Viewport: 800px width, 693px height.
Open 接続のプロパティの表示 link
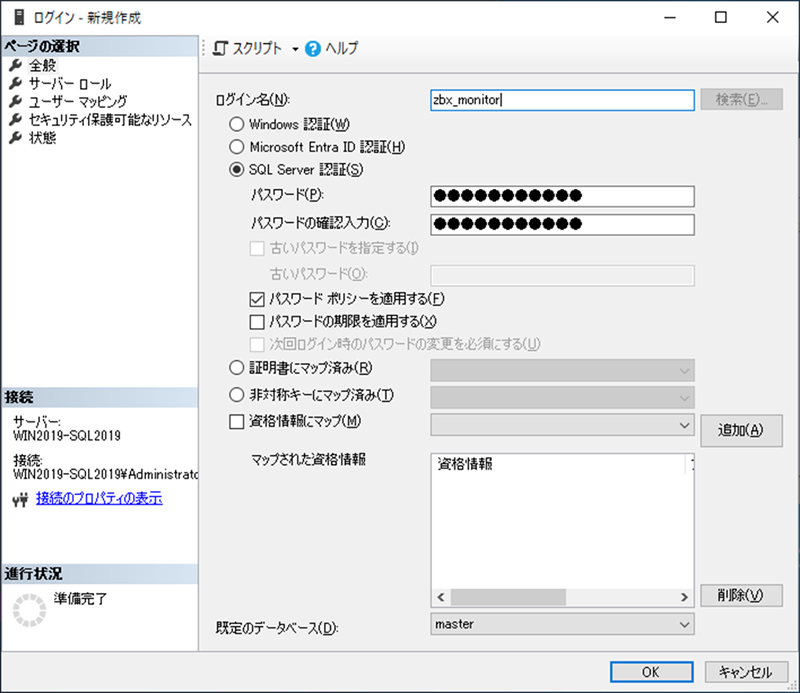[99, 499]
